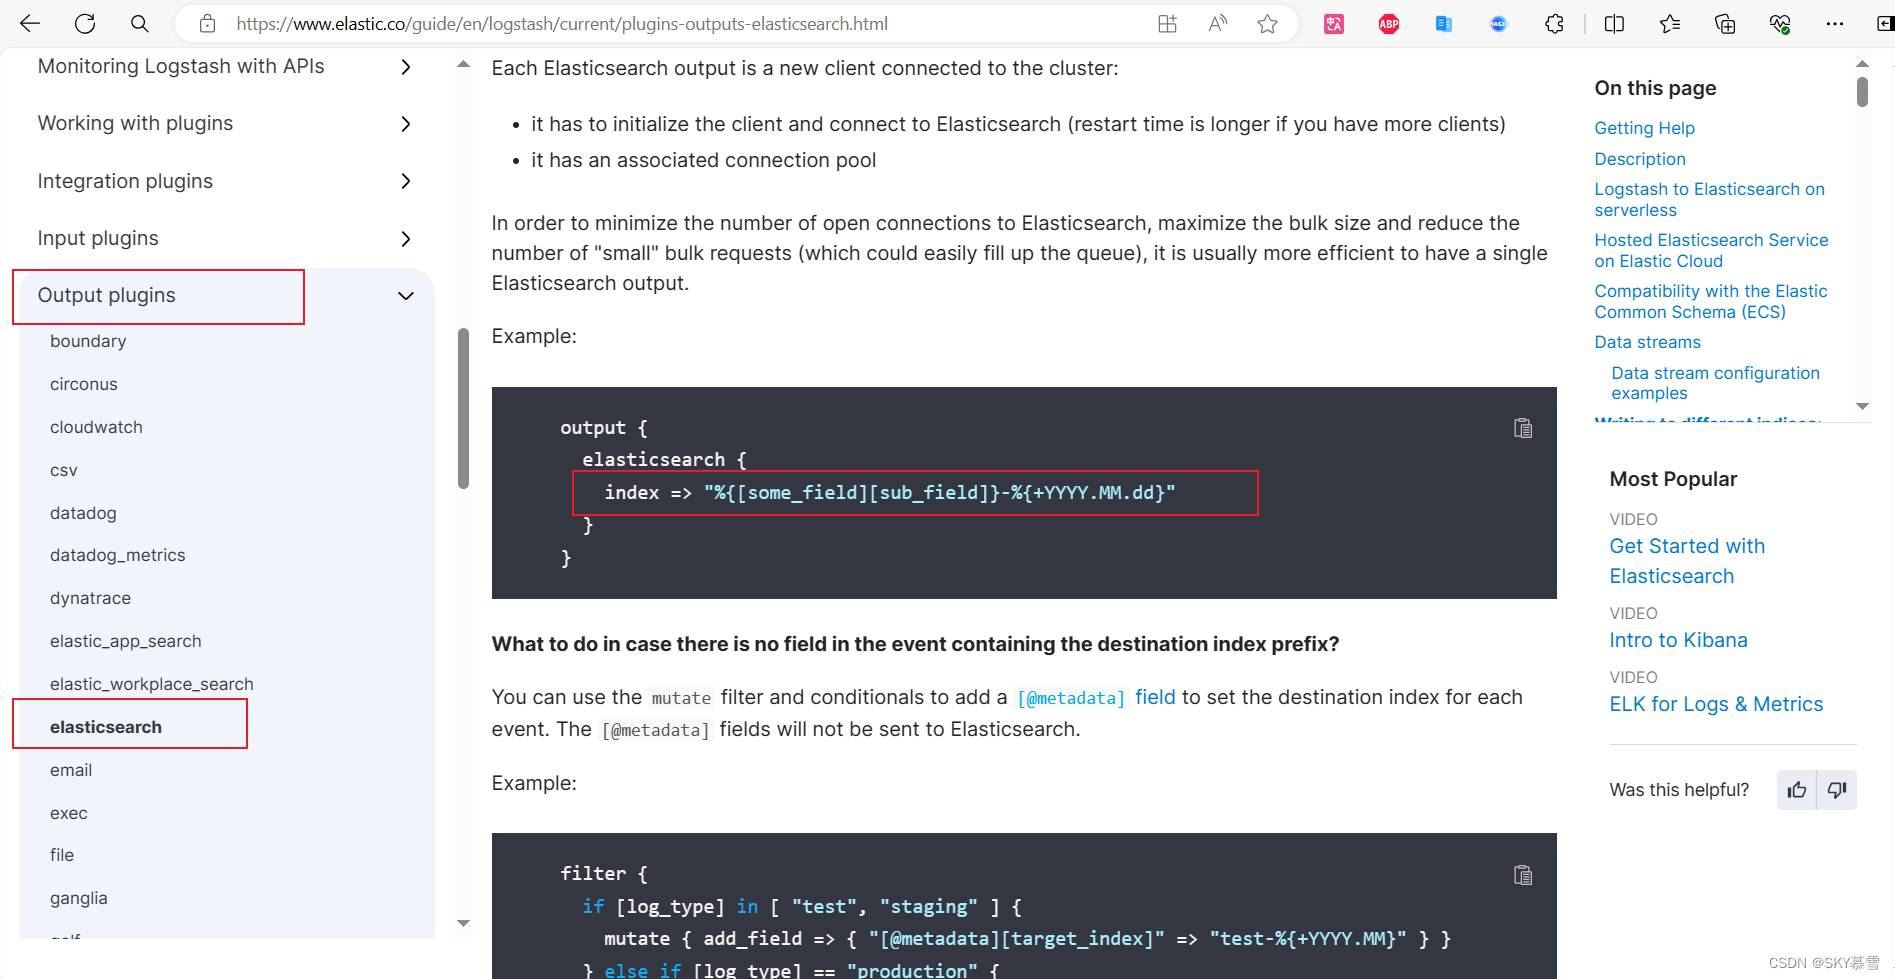
Task: Open the boundary output plugin page
Action: (88, 341)
